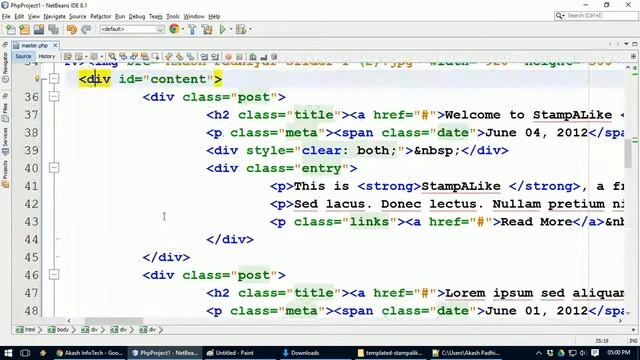
Task: Click the Last Edit editor icon
Action: (68, 57)
